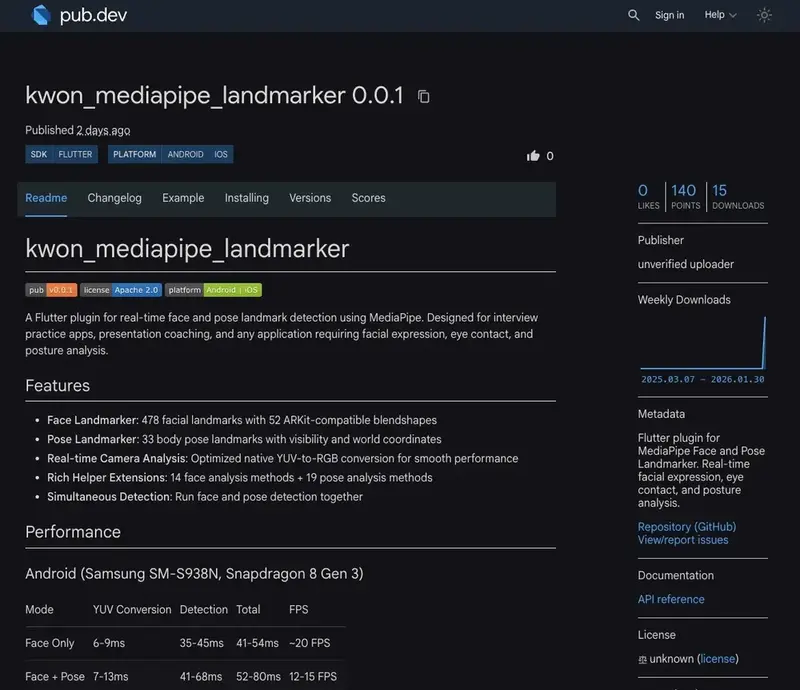
Task: Open the Repository (GitHub) link
Action: (687, 527)
